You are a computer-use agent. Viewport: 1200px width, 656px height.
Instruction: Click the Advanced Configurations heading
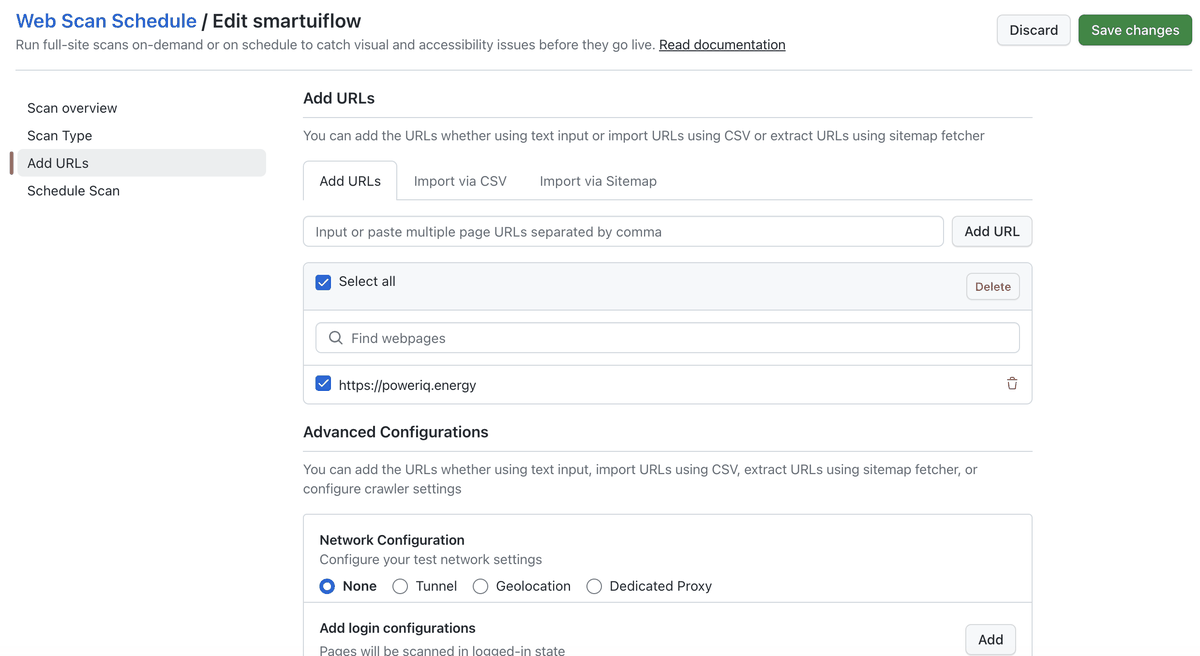[396, 432]
